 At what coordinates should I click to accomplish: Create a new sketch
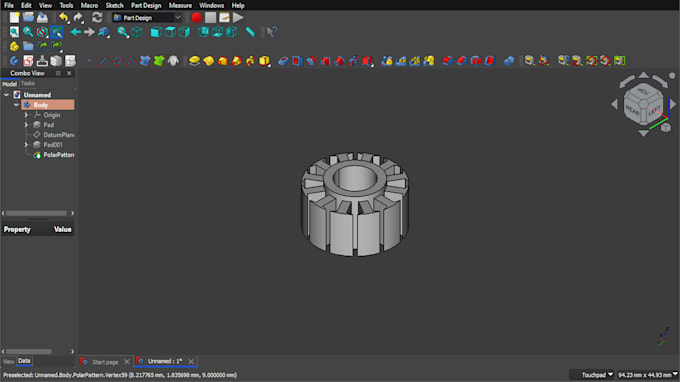pyautogui.click(x=28, y=61)
